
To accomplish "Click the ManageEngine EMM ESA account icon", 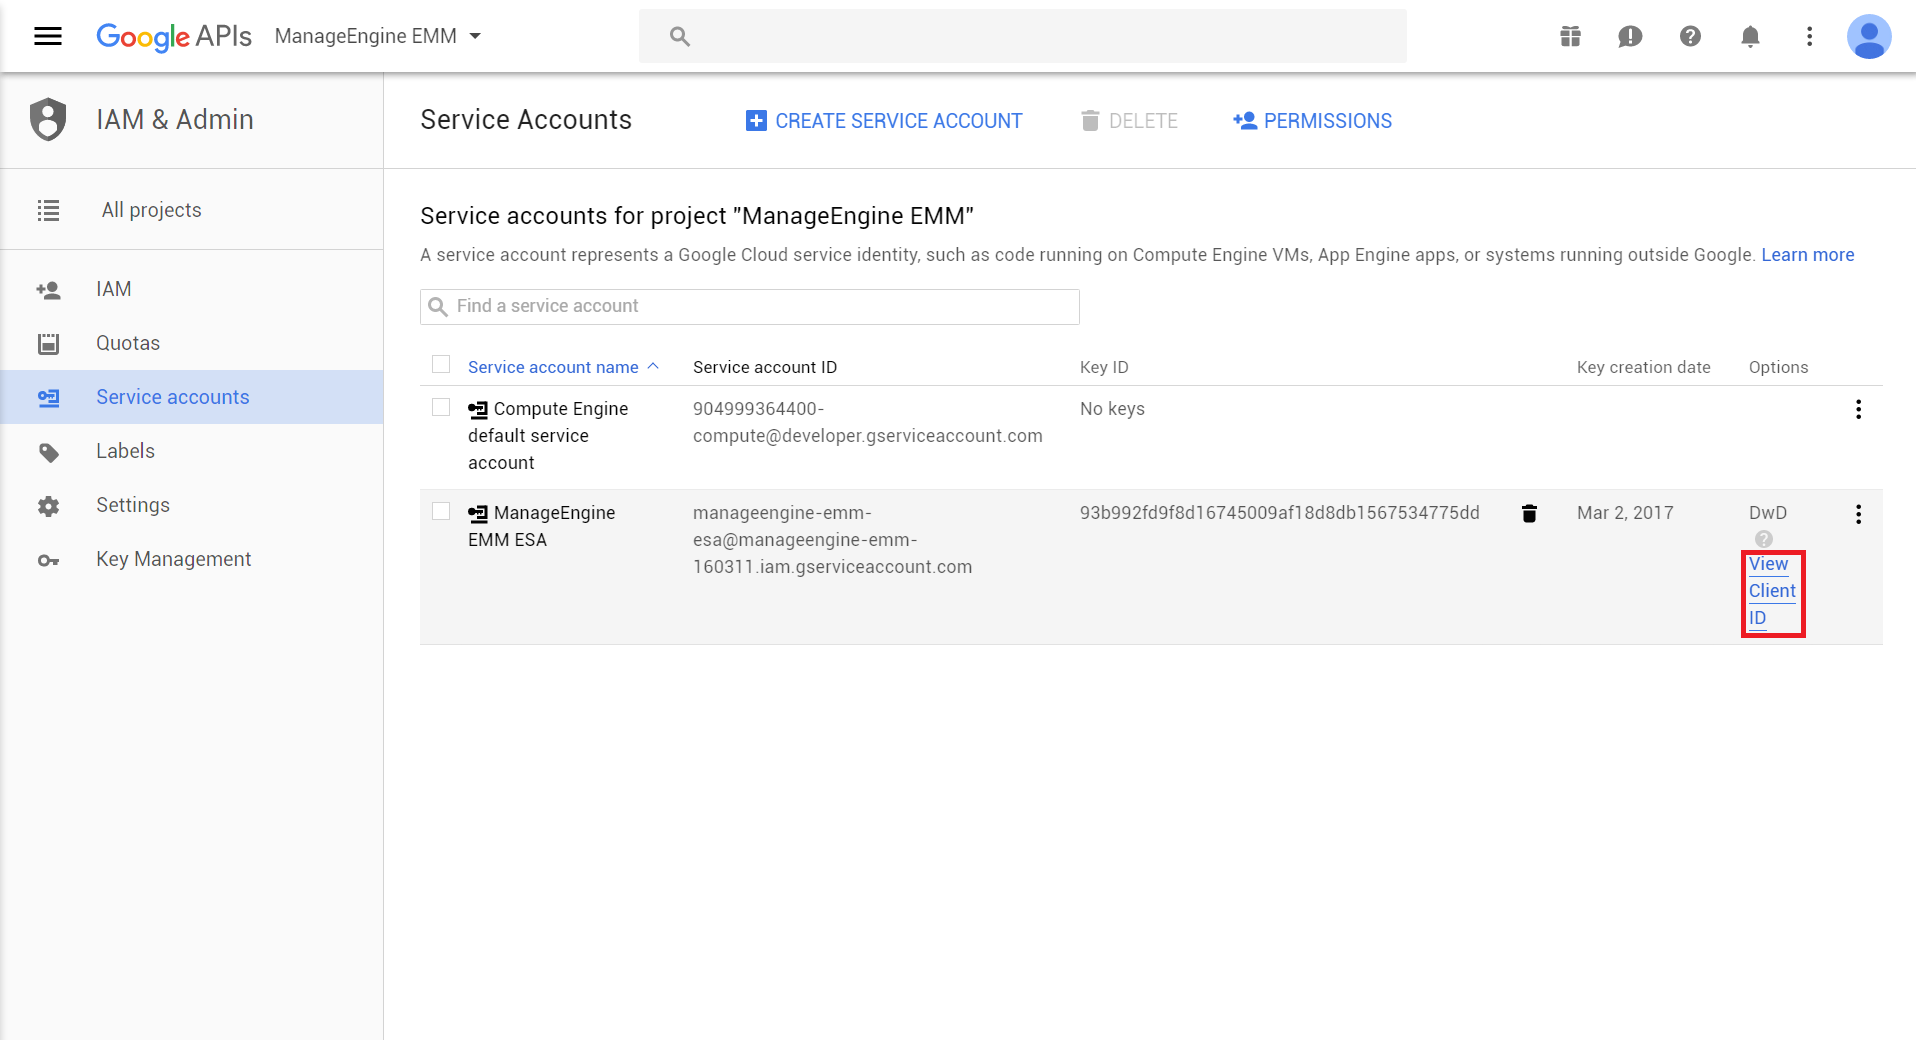I will (478, 514).
